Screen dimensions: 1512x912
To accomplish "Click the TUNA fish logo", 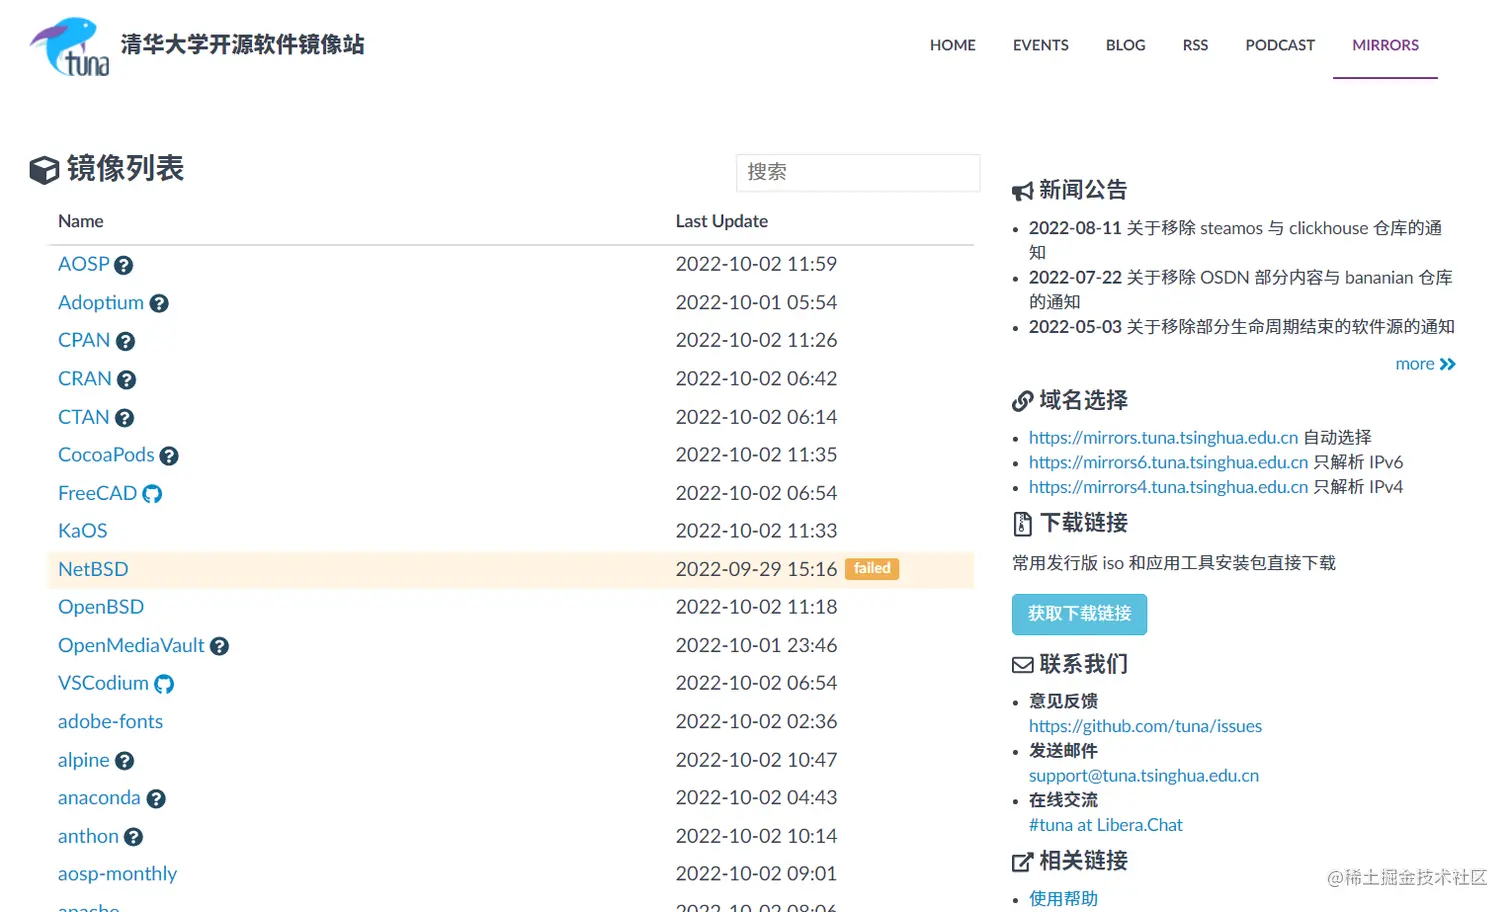I will point(70,46).
